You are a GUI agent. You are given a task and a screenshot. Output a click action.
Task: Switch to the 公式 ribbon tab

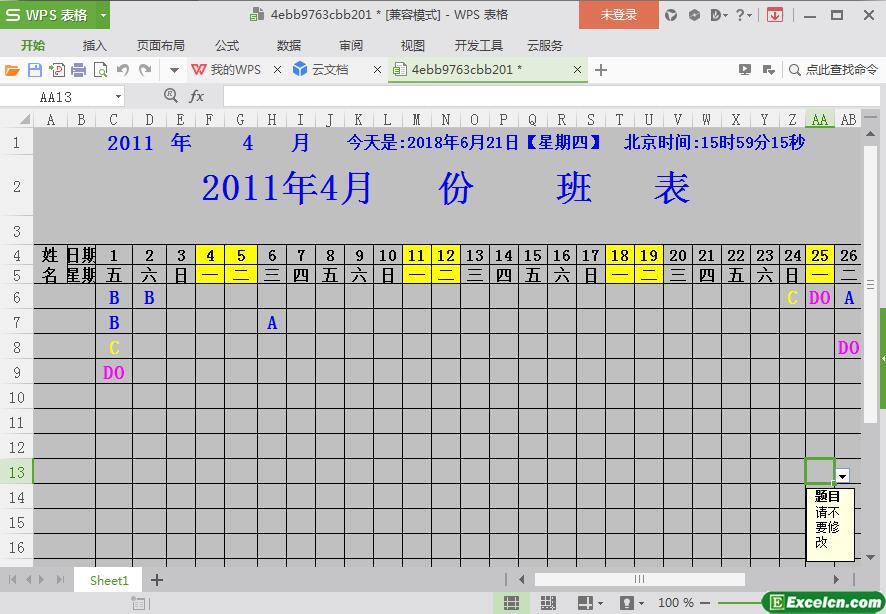point(227,45)
